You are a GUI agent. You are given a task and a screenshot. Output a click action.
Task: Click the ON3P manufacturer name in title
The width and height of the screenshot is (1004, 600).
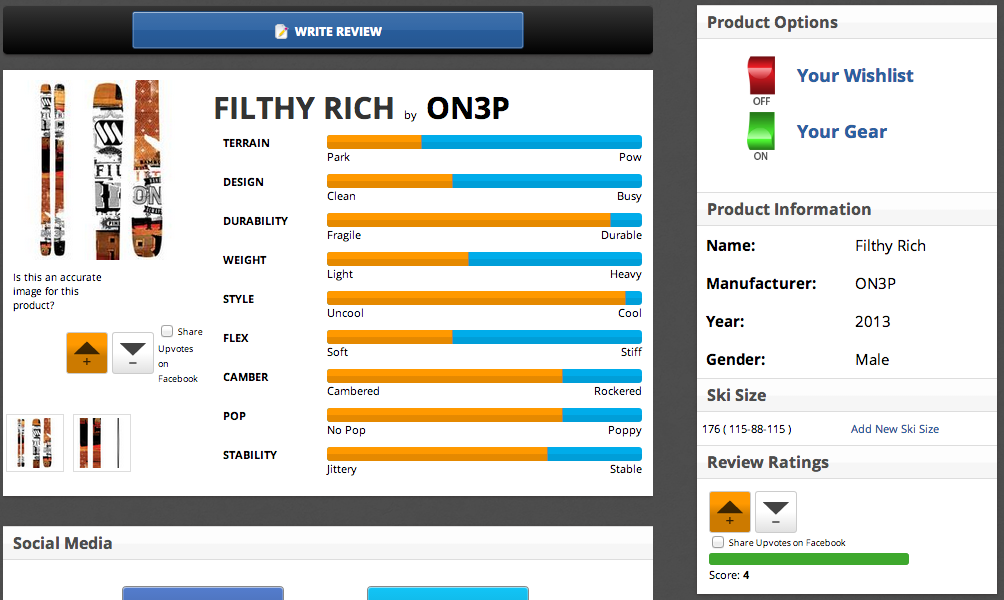[x=467, y=108]
